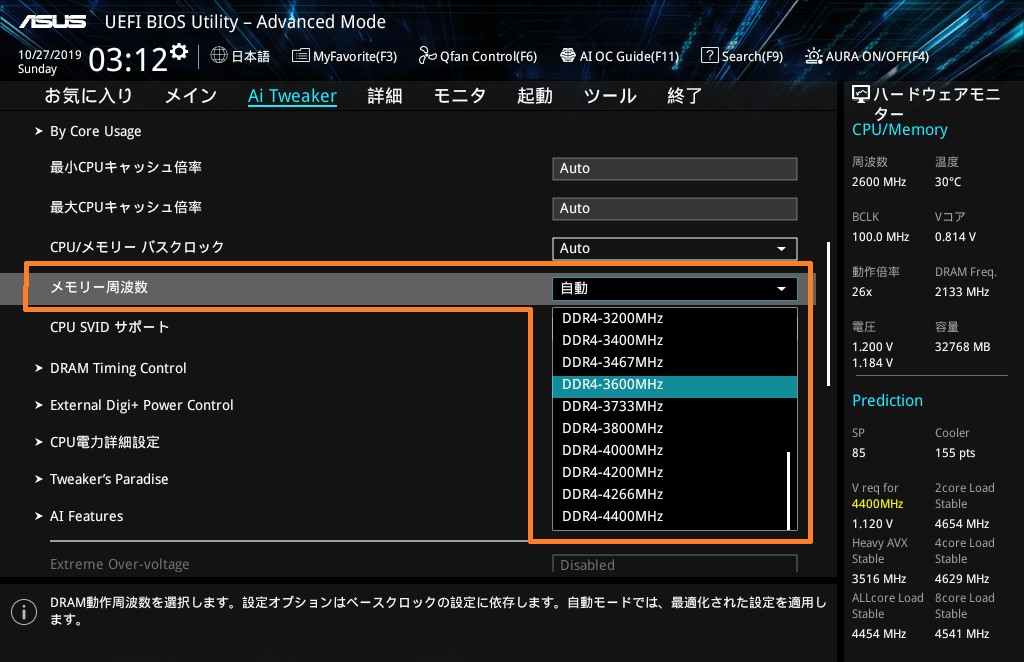Screen dimensions: 1024x662
Task: Click the 32768 MB capacity value
Action: click(x=962, y=347)
